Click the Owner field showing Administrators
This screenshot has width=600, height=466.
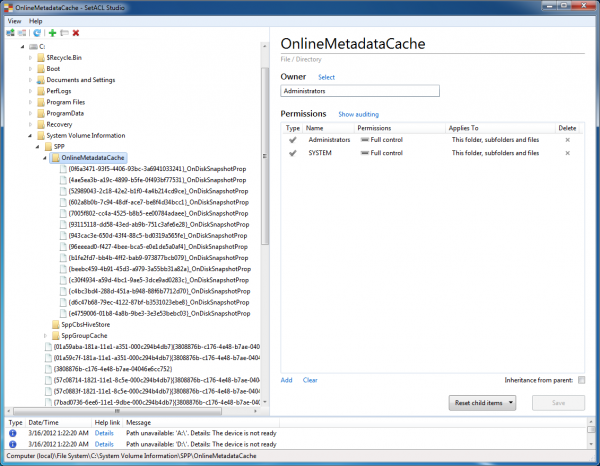tap(360, 91)
